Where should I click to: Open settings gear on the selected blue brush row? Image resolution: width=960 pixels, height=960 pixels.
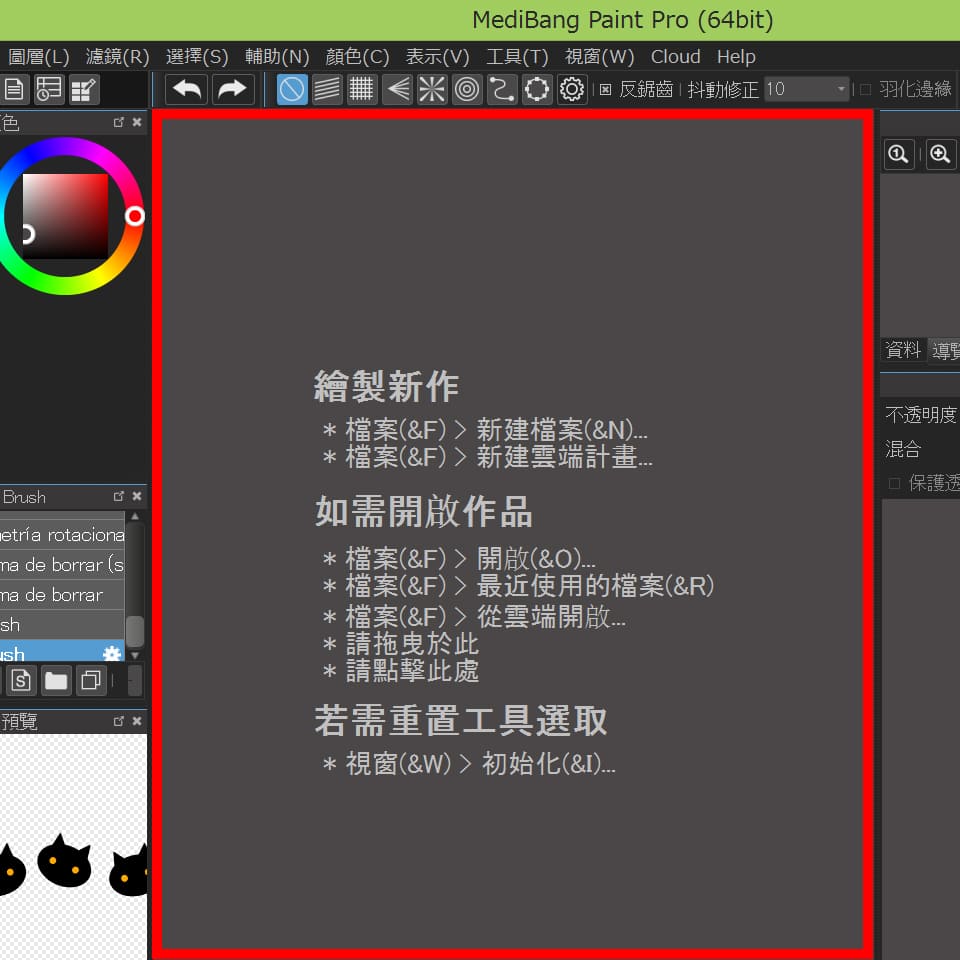(x=112, y=653)
